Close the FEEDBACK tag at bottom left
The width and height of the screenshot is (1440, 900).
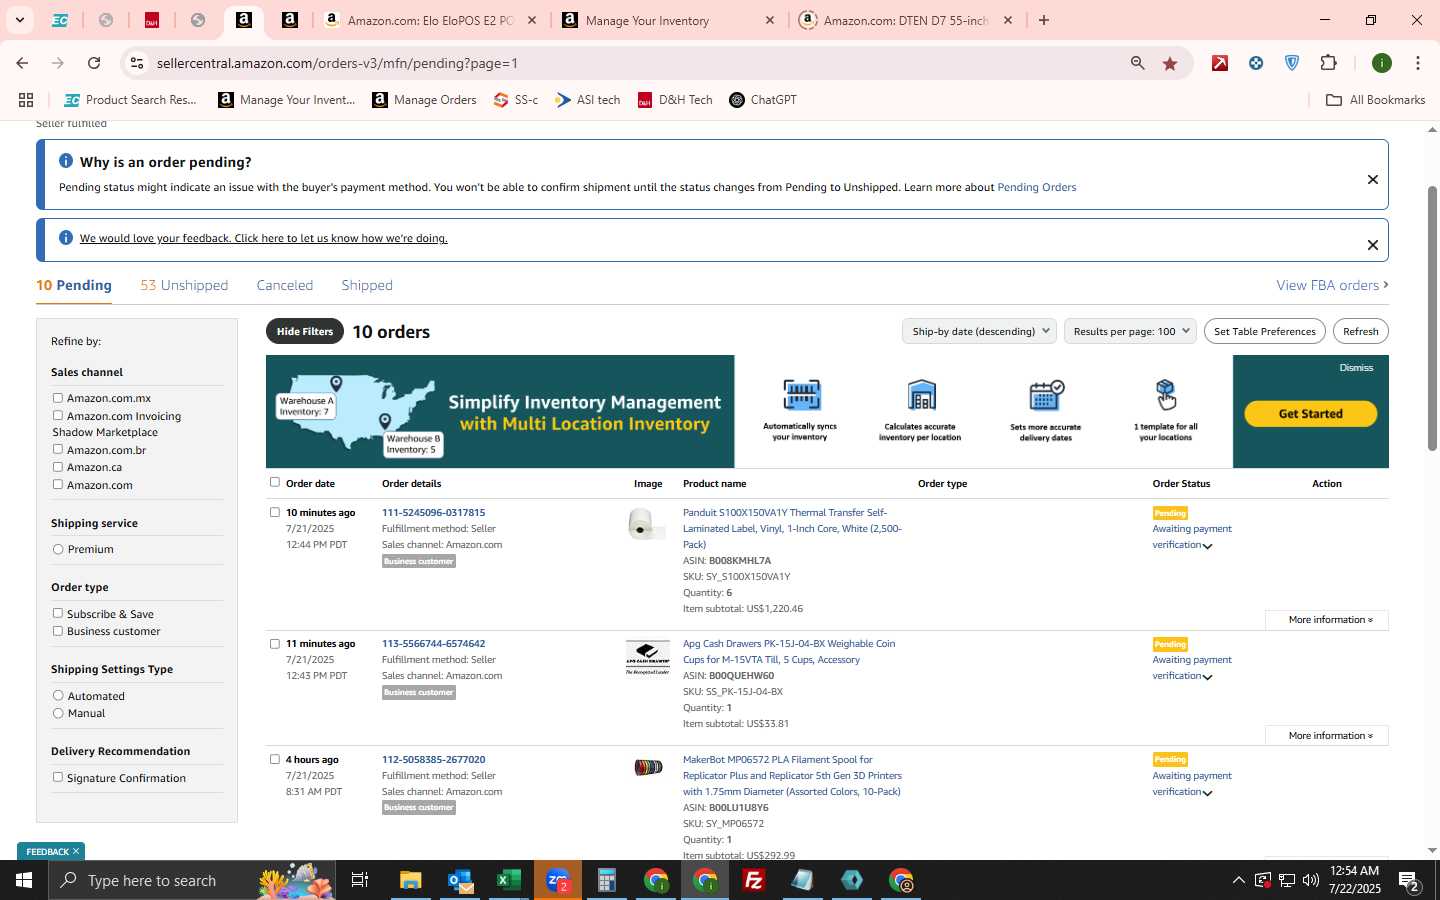point(76,852)
